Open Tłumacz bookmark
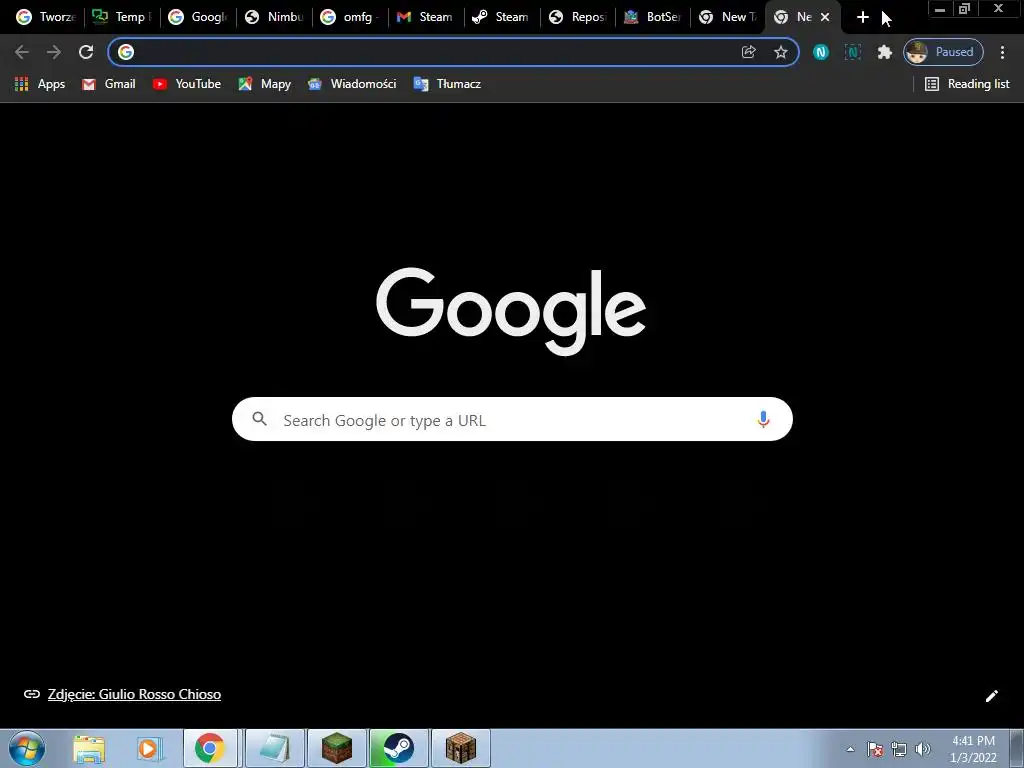Screen dimensions: 1024x768 pos(447,84)
